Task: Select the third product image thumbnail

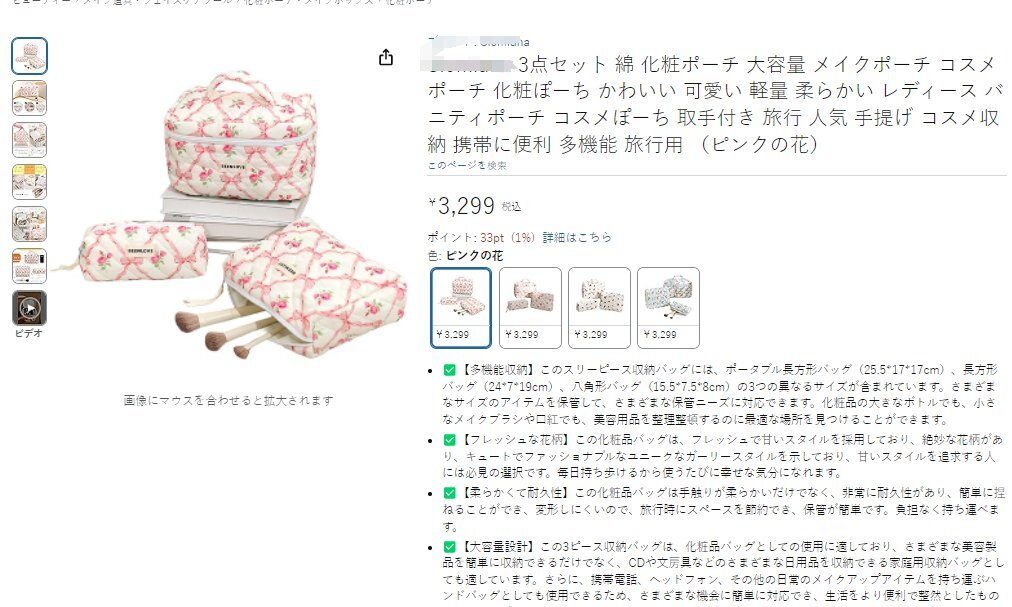Action: [29, 140]
